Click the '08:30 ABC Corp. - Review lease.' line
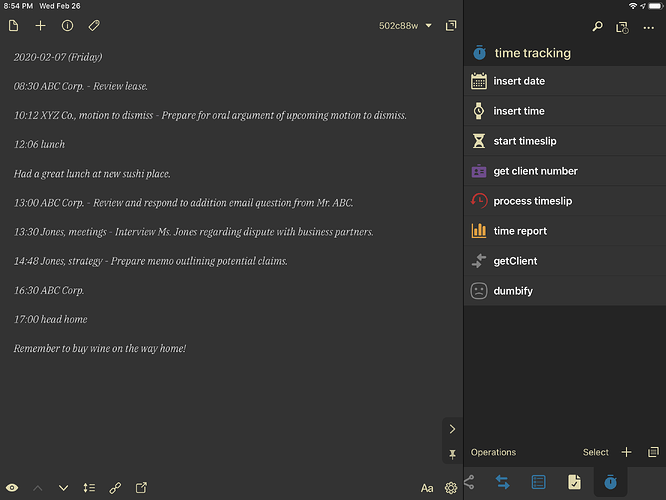The height and width of the screenshot is (500, 666). 81,86
